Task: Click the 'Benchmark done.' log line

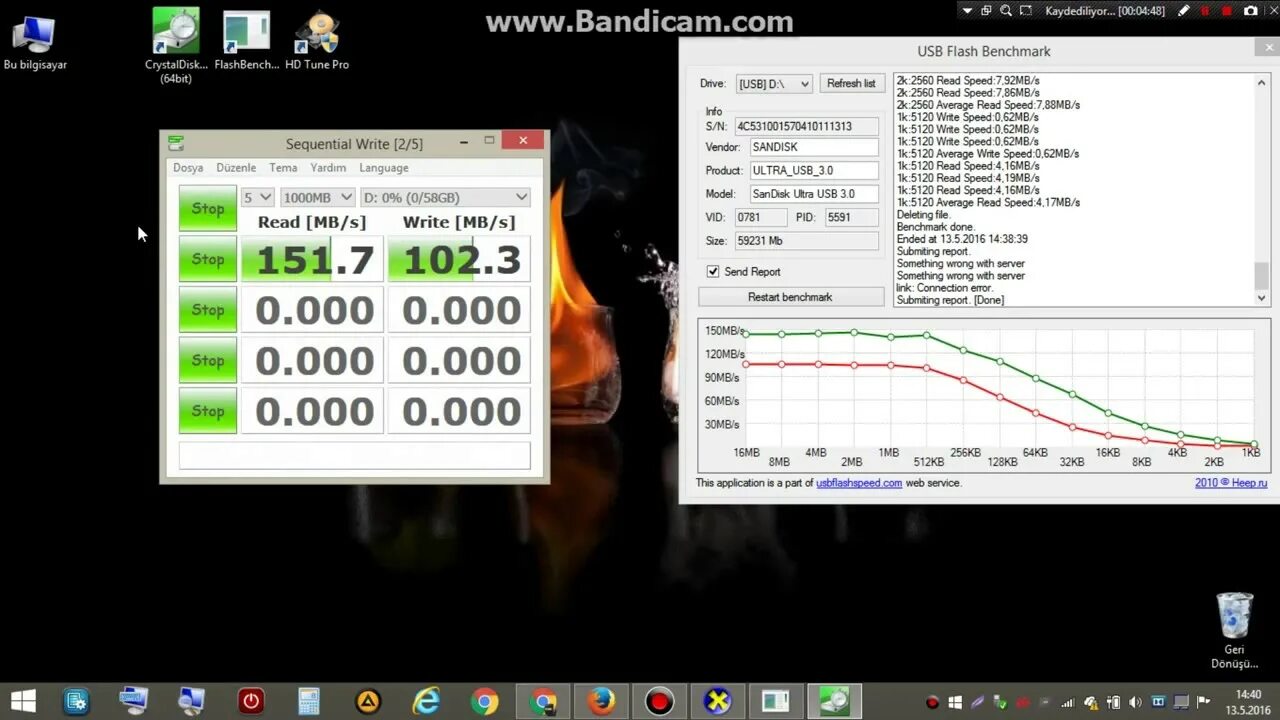Action: [x=938, y=227]
